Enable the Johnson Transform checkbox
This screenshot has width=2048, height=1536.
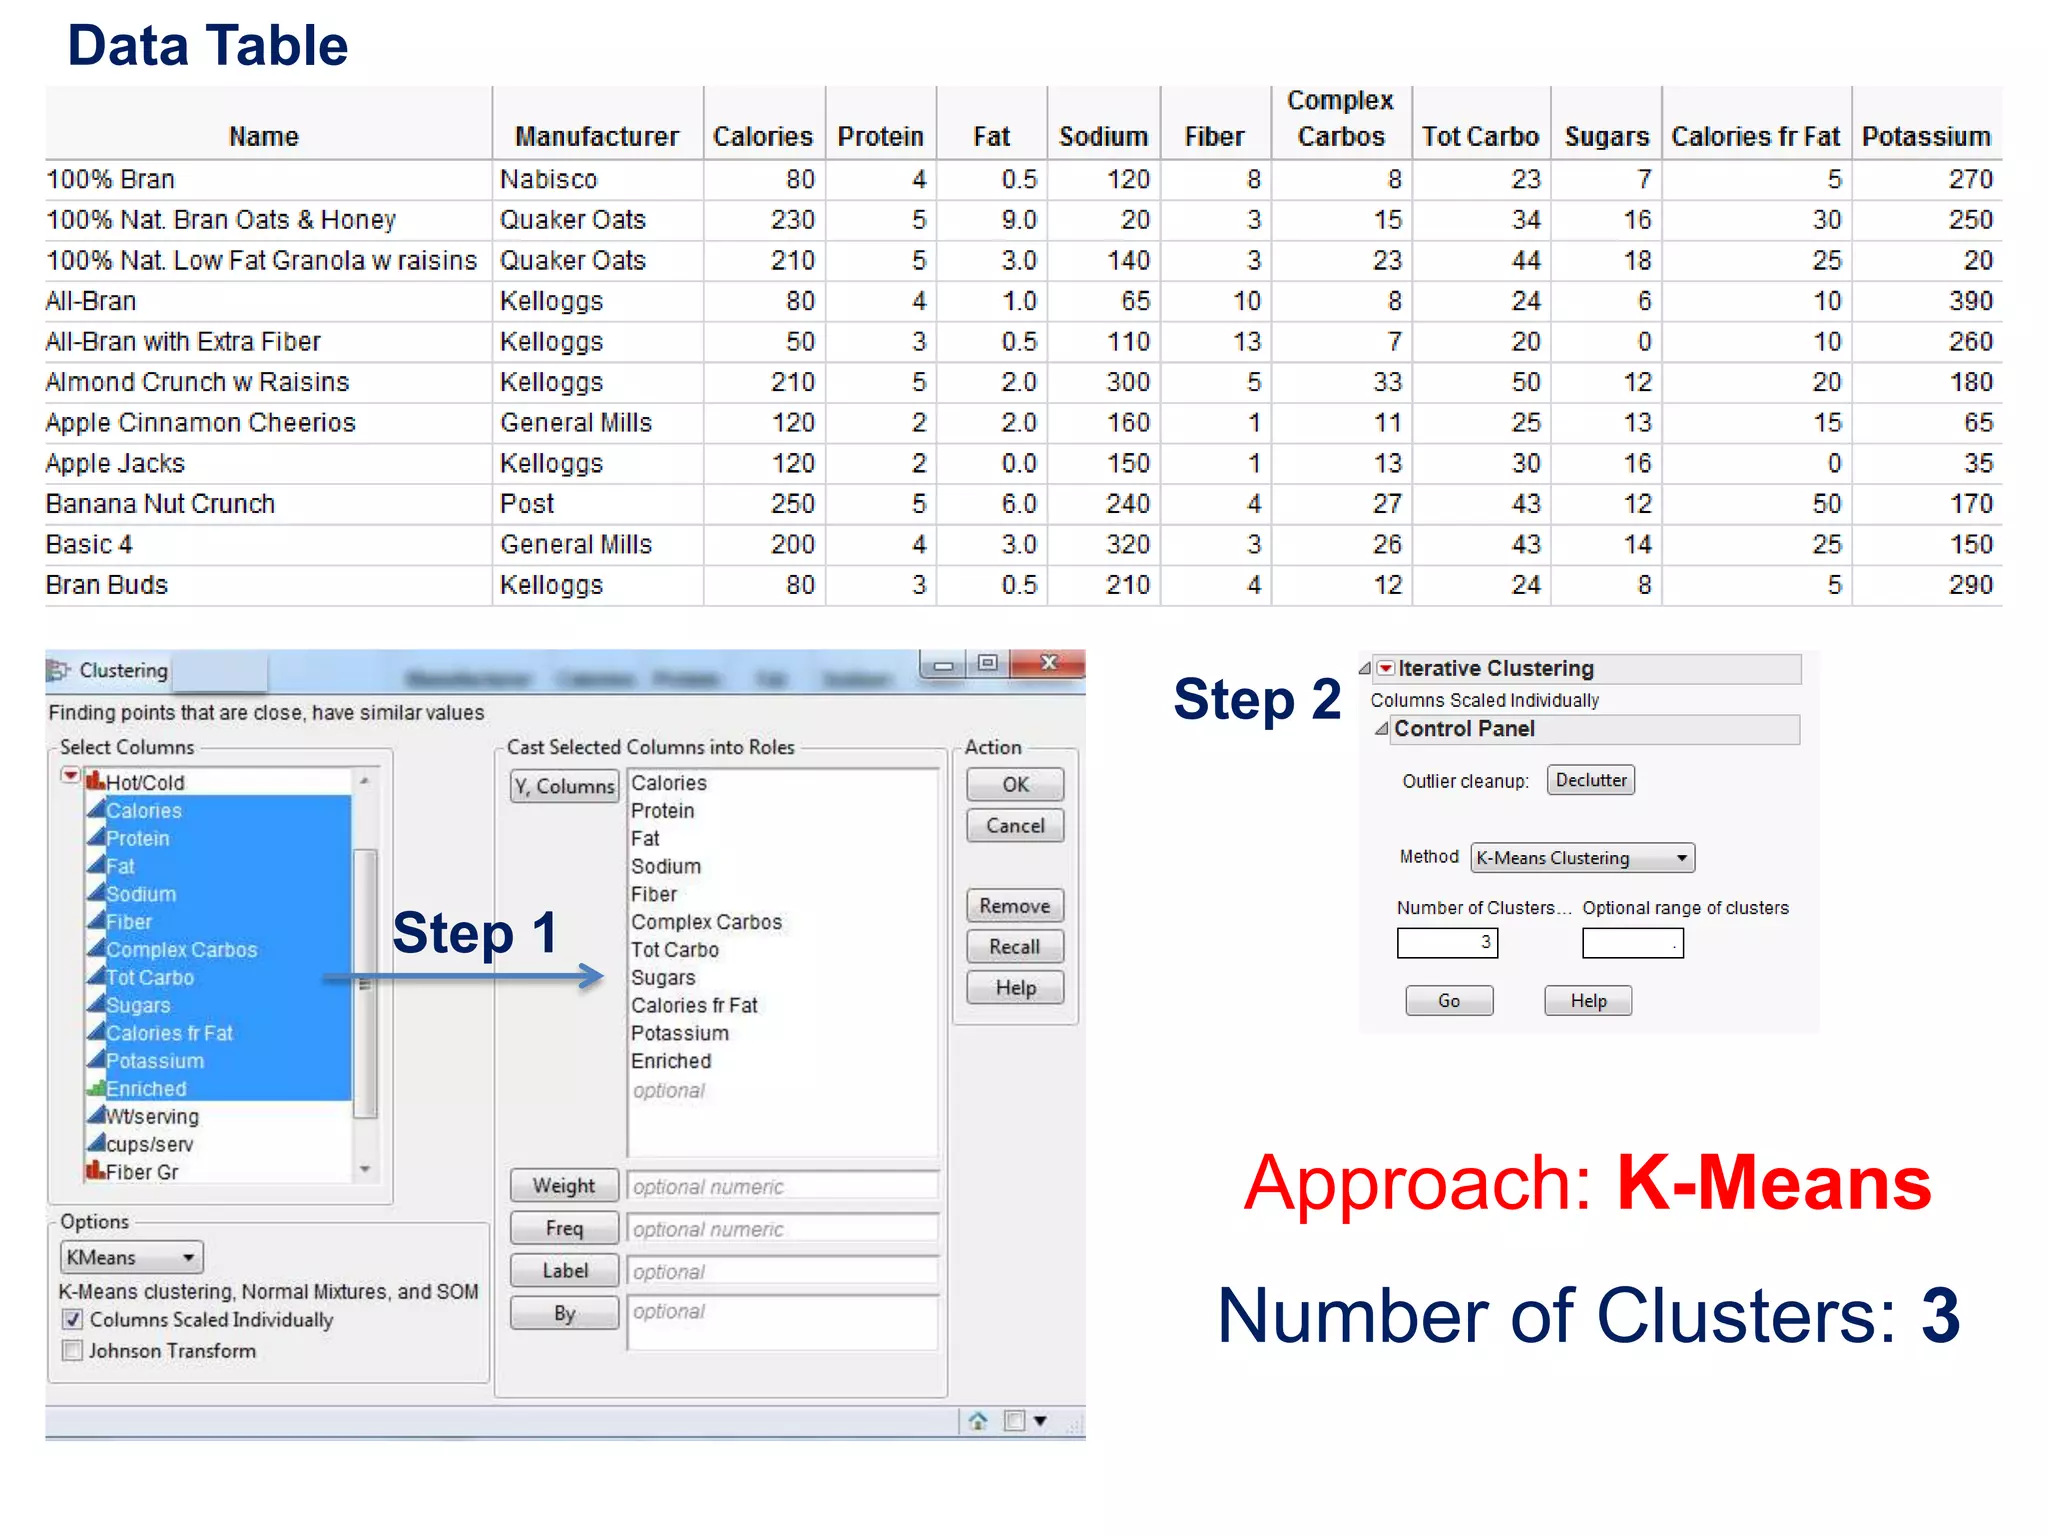point(72,1351)
